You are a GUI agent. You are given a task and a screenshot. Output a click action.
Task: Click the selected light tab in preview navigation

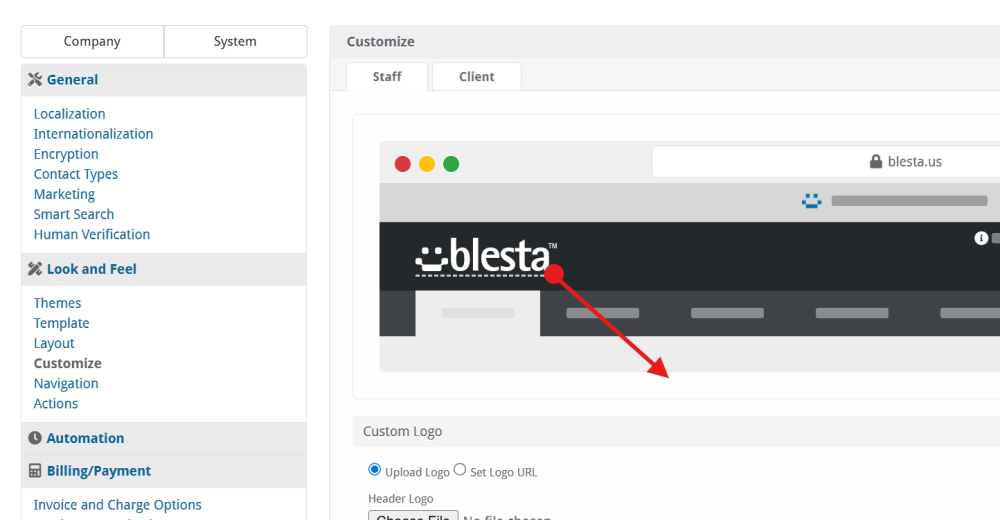(478, 313)
